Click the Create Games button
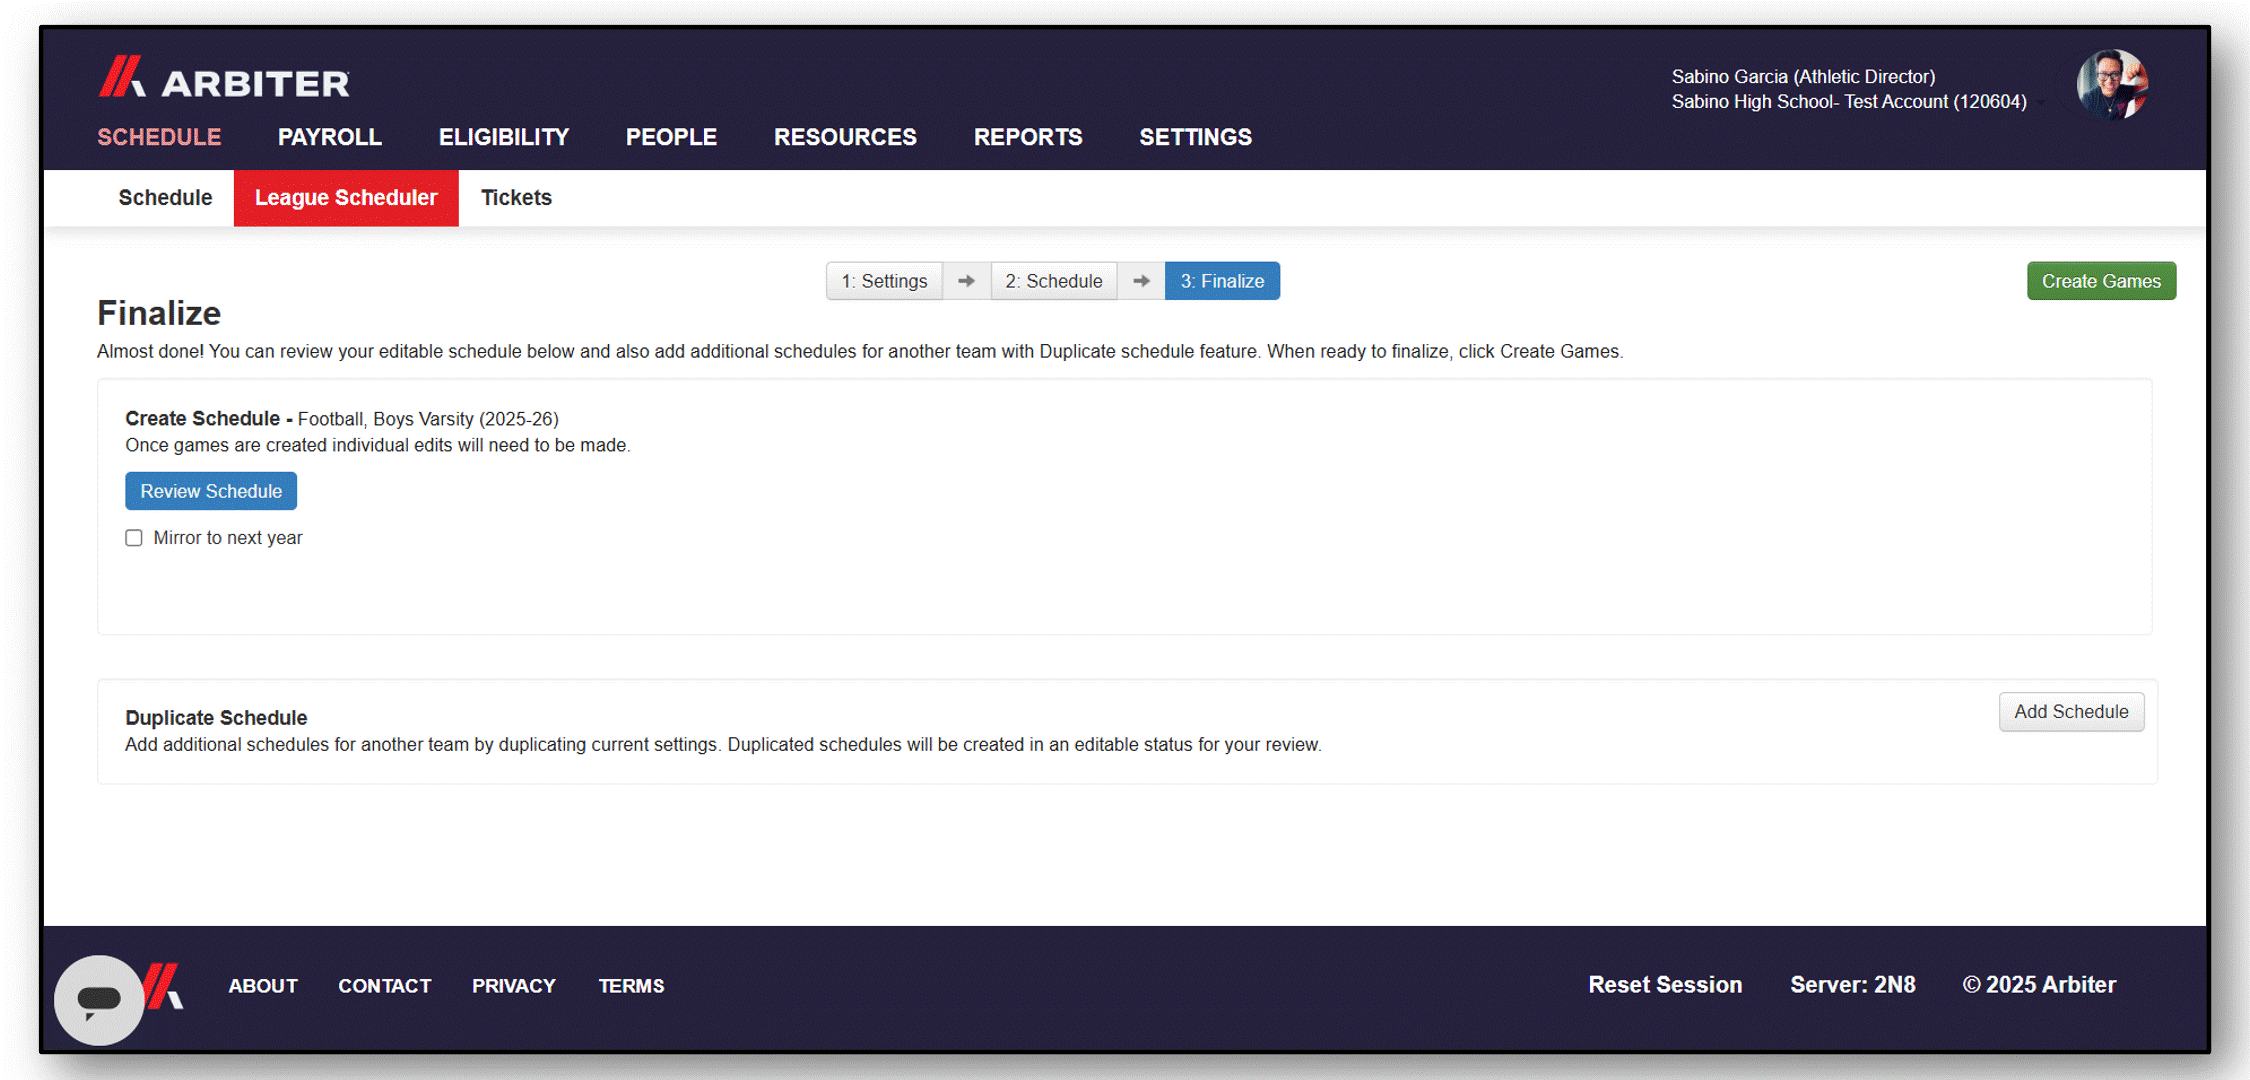This screenshot has height=1080, width=2250. (x=2101, y=280)
